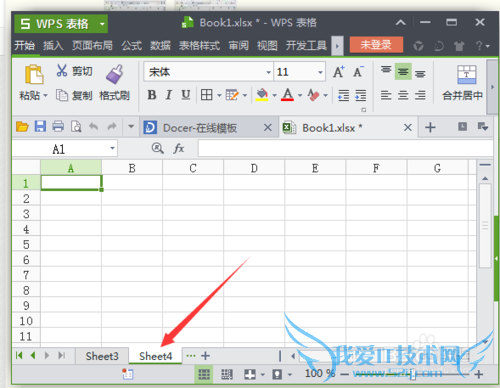Open the Name Box dropdown
This screenshot has width=500, height=388.
(x=112, y=149)
